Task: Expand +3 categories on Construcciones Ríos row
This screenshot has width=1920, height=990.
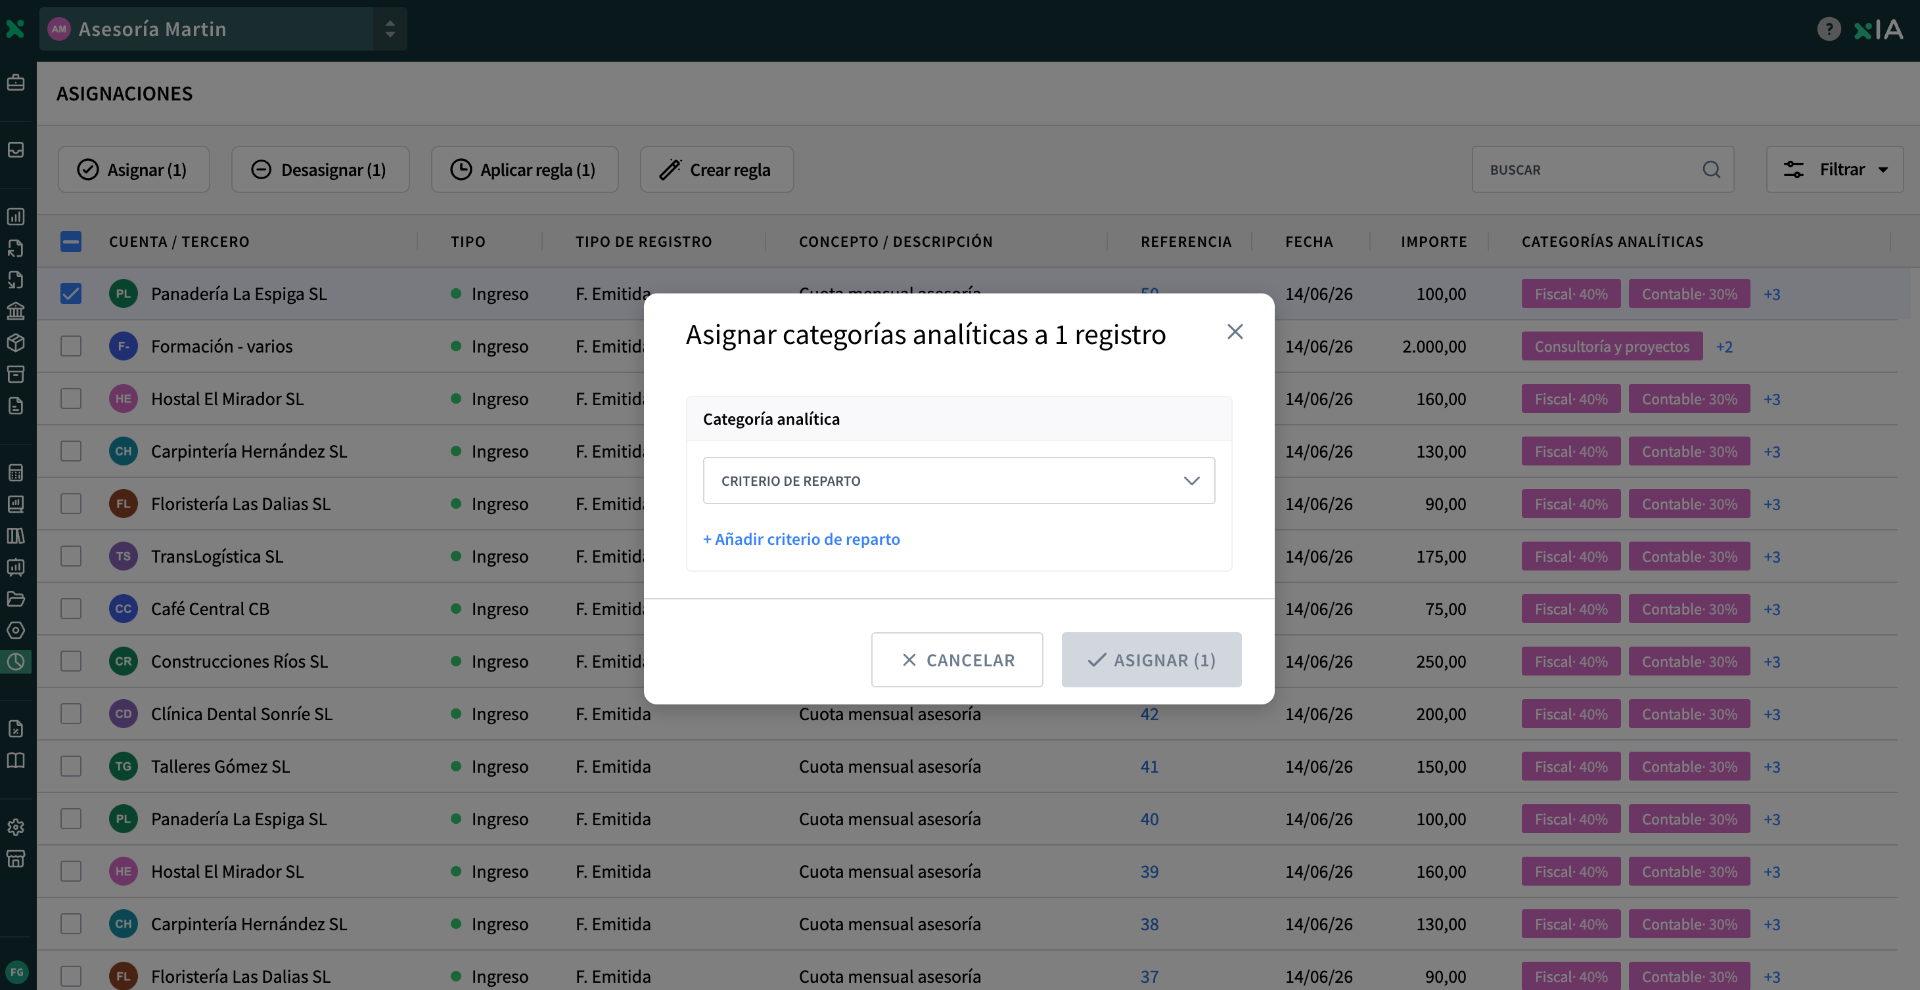Action: coord(1772,662)
